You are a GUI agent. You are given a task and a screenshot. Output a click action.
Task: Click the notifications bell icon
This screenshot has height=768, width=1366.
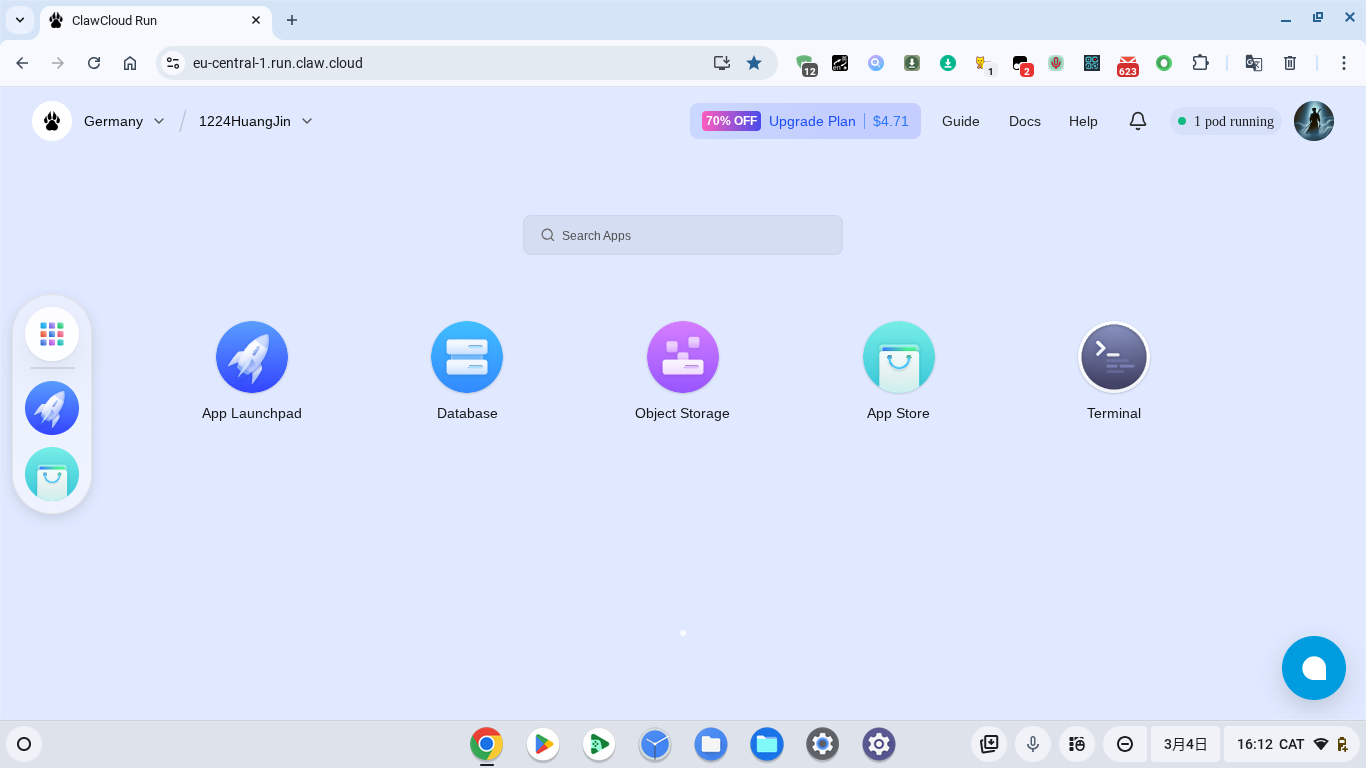1138,121
